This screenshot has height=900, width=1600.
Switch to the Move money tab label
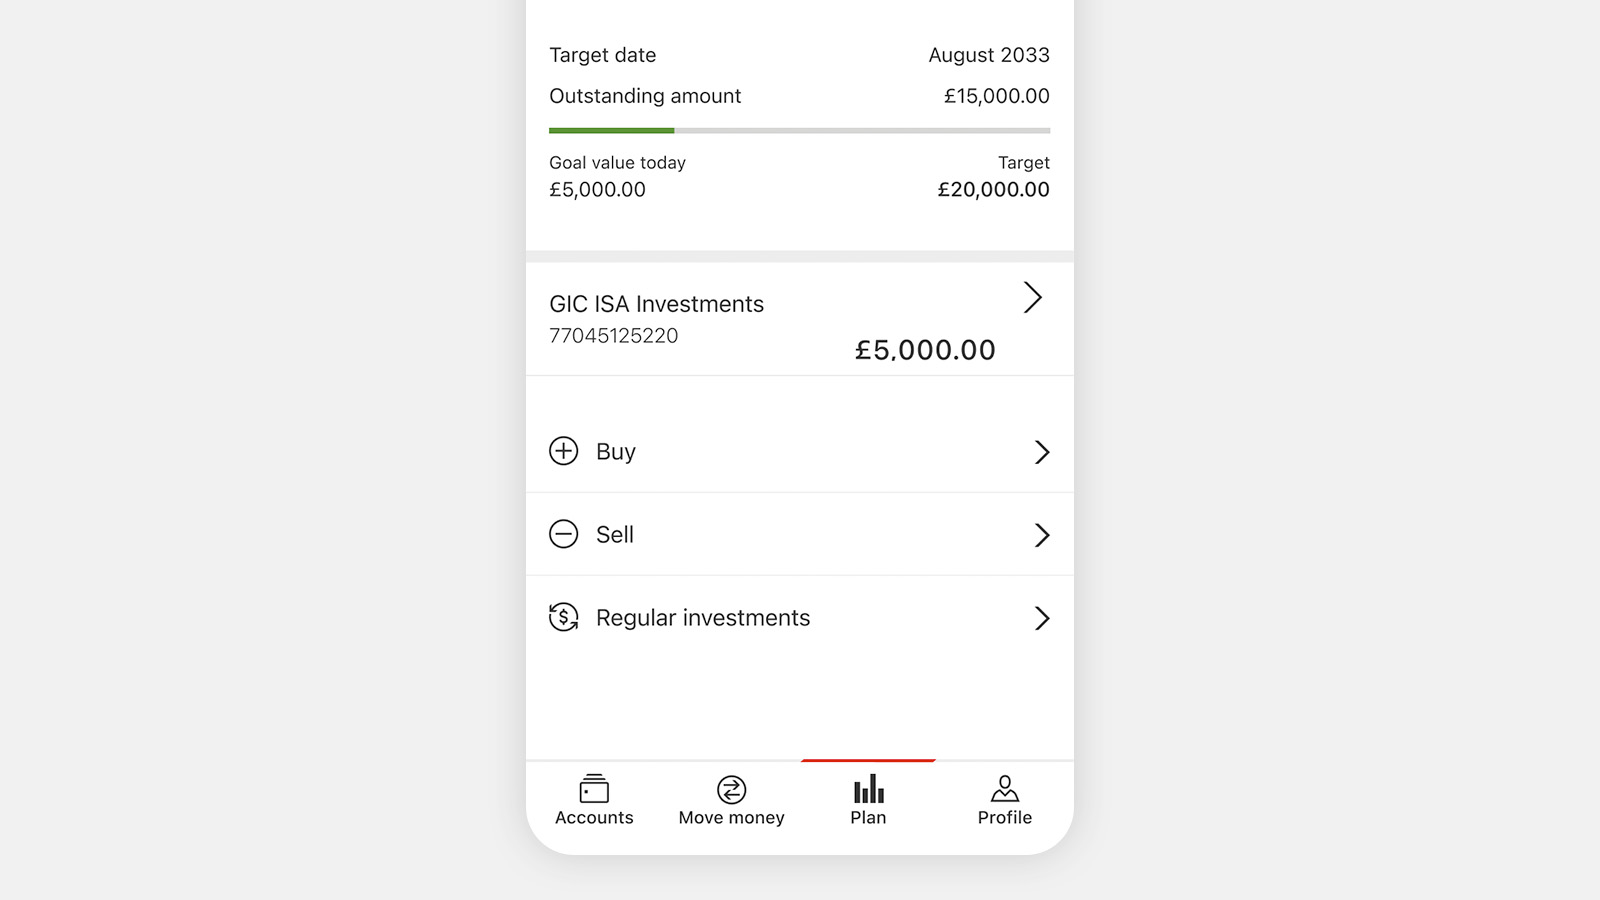(x=731, y=818)
